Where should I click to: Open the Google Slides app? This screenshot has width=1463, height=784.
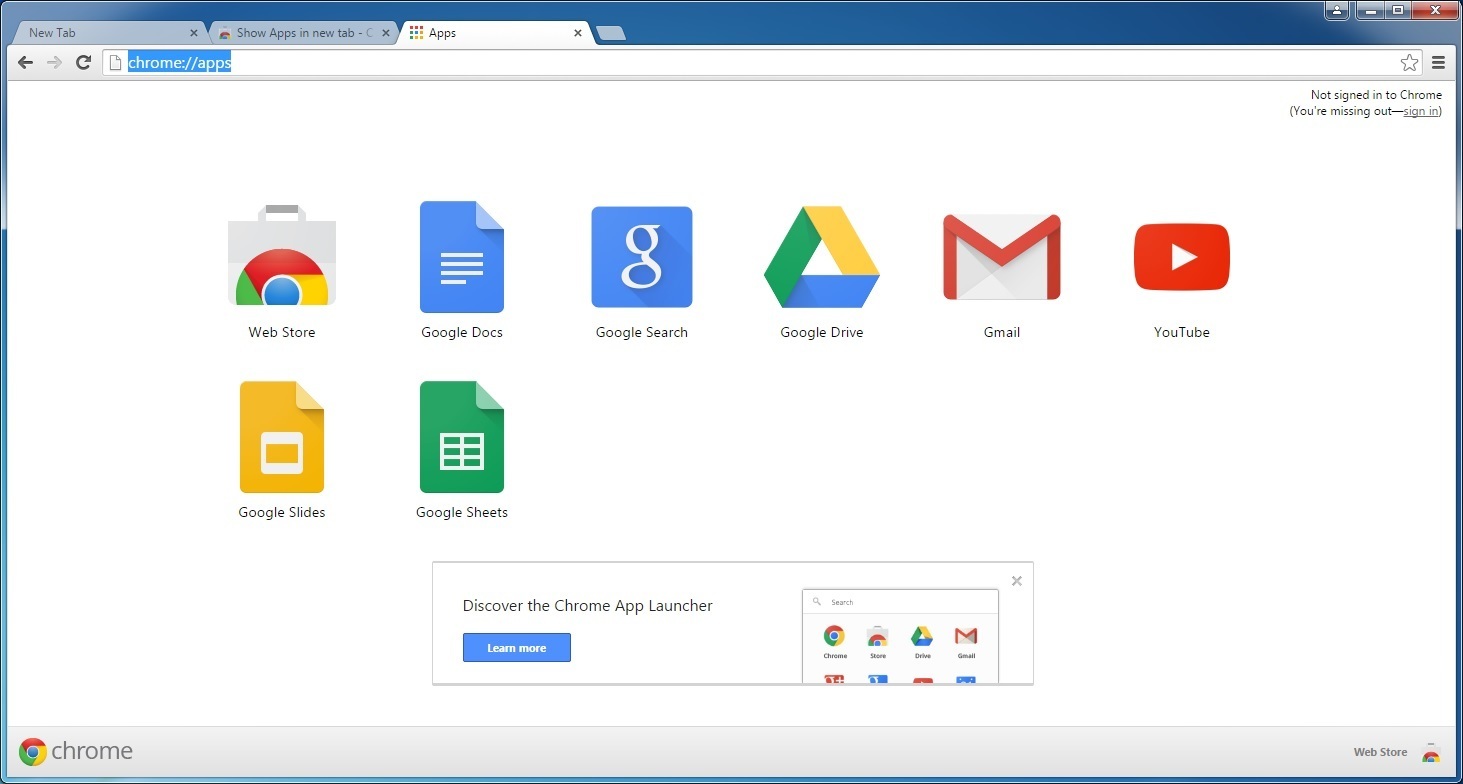pyautogui.click(x=282, y=437)
